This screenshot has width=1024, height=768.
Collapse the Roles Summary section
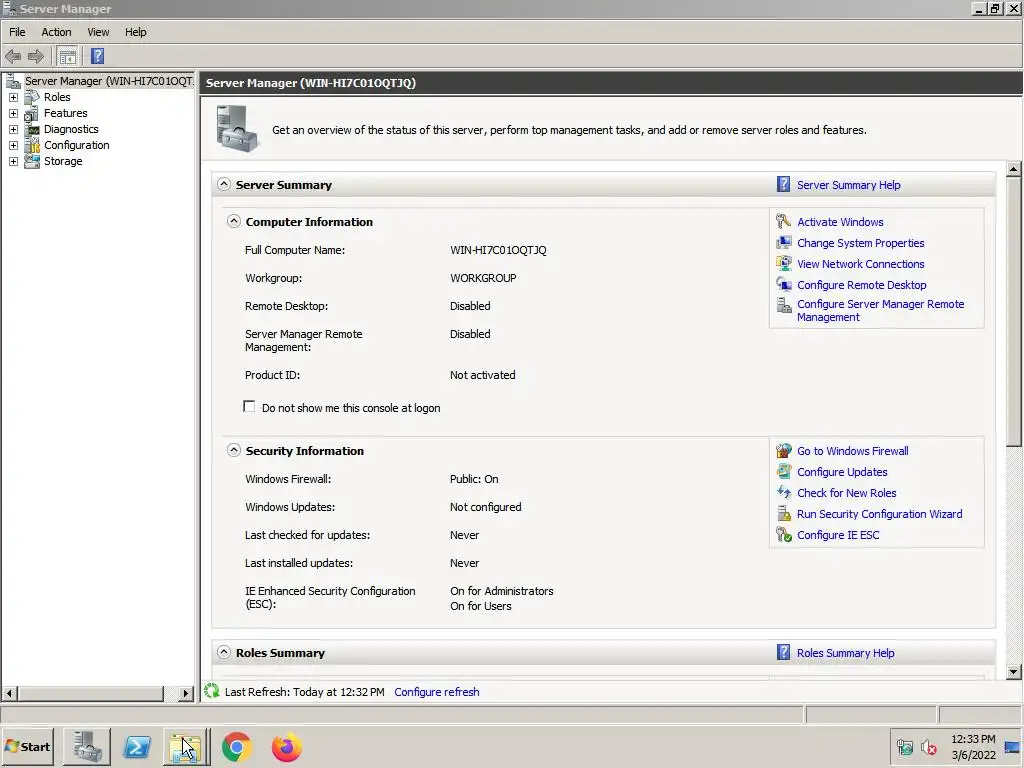(223, 652)
